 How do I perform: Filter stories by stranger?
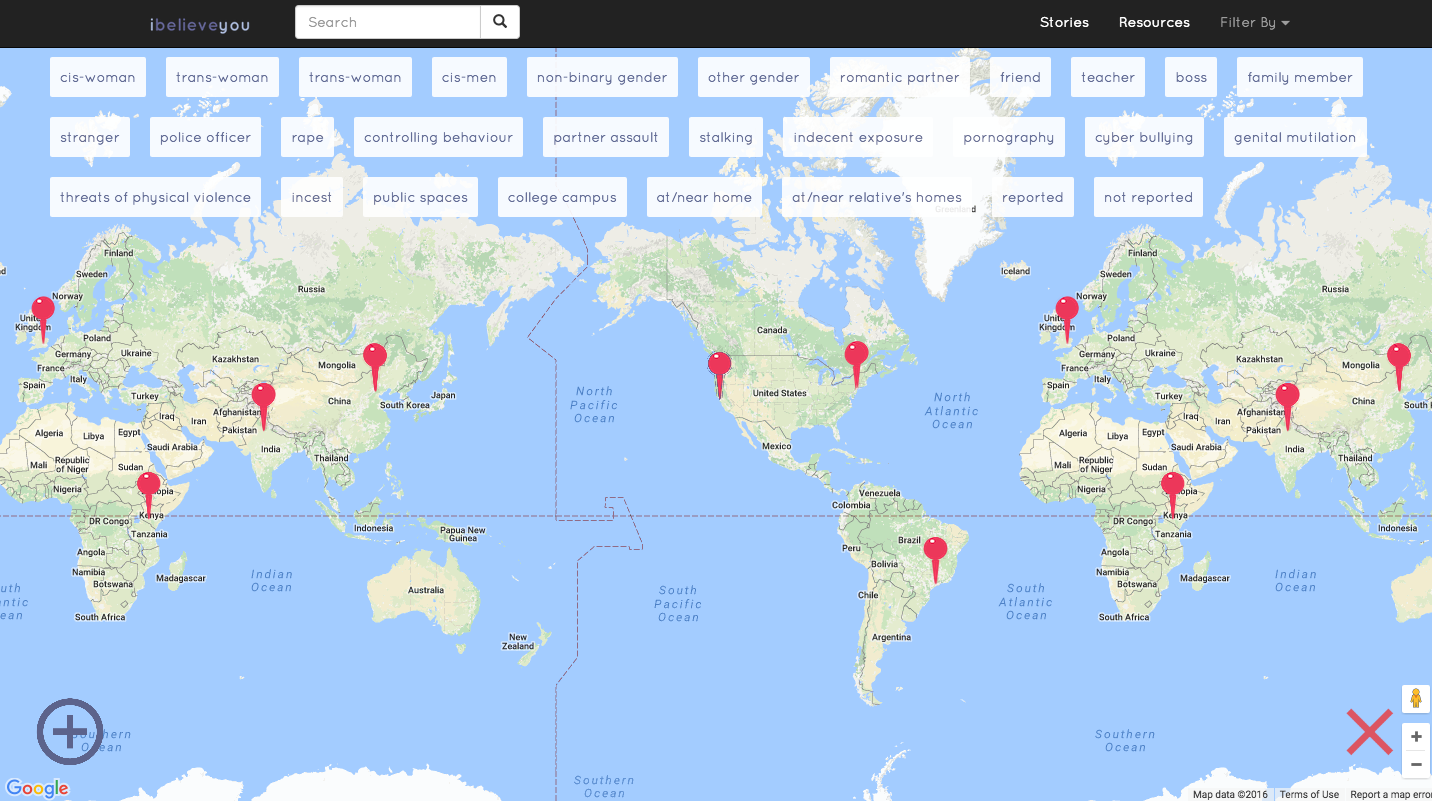click(x=90, y=137)
